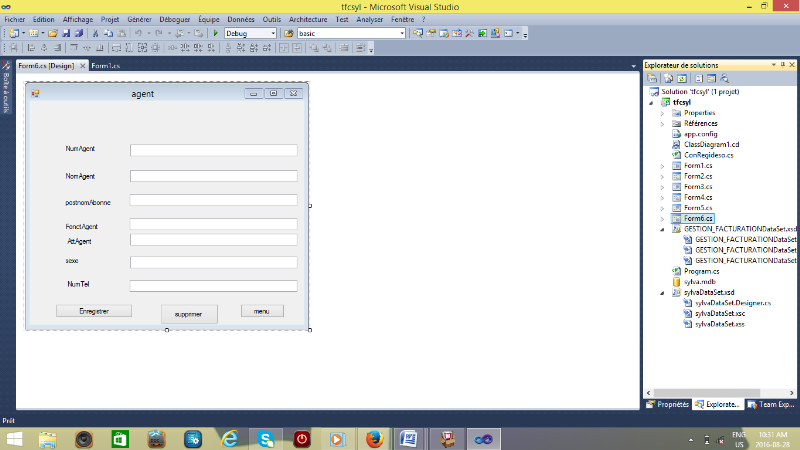Image resolution: width=800 pixels, height=450 pixels.
Task: Click the Paste icon in toolbar
Action: (x=121, y=33)
